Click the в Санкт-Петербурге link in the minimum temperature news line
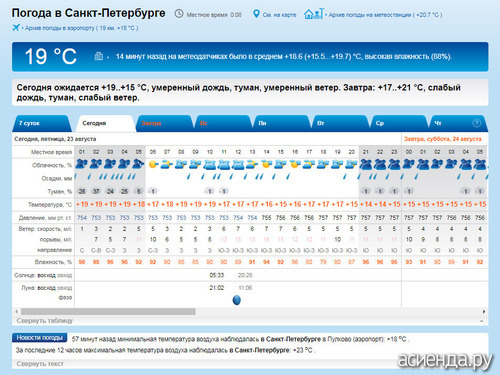The height and width of the screenshot is (375, 500). tap(290, 339)
